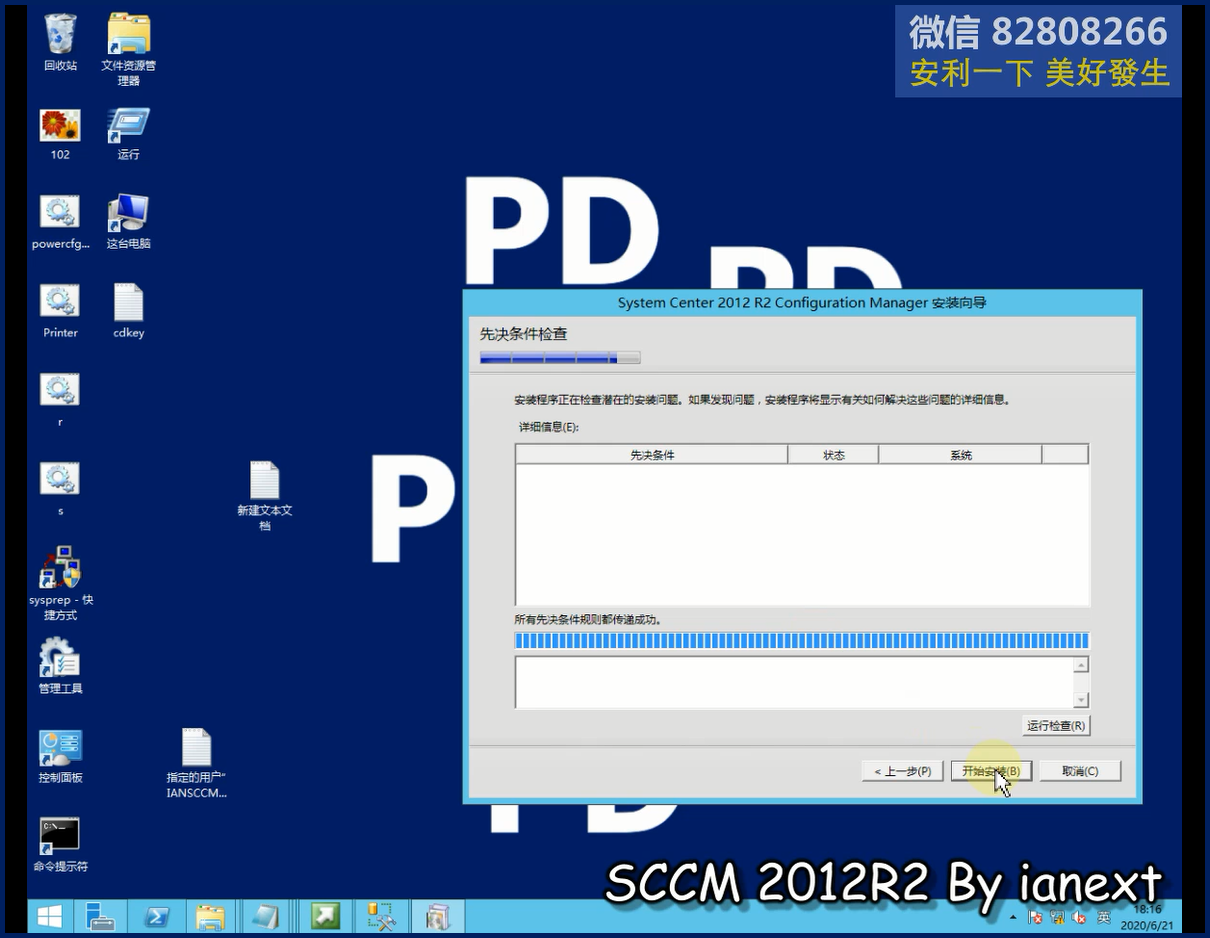Viewport: 1210px width, 938px height.
Task: Select the 指定的用户 IANSCCM text file
Action: [x=196, y=763]
